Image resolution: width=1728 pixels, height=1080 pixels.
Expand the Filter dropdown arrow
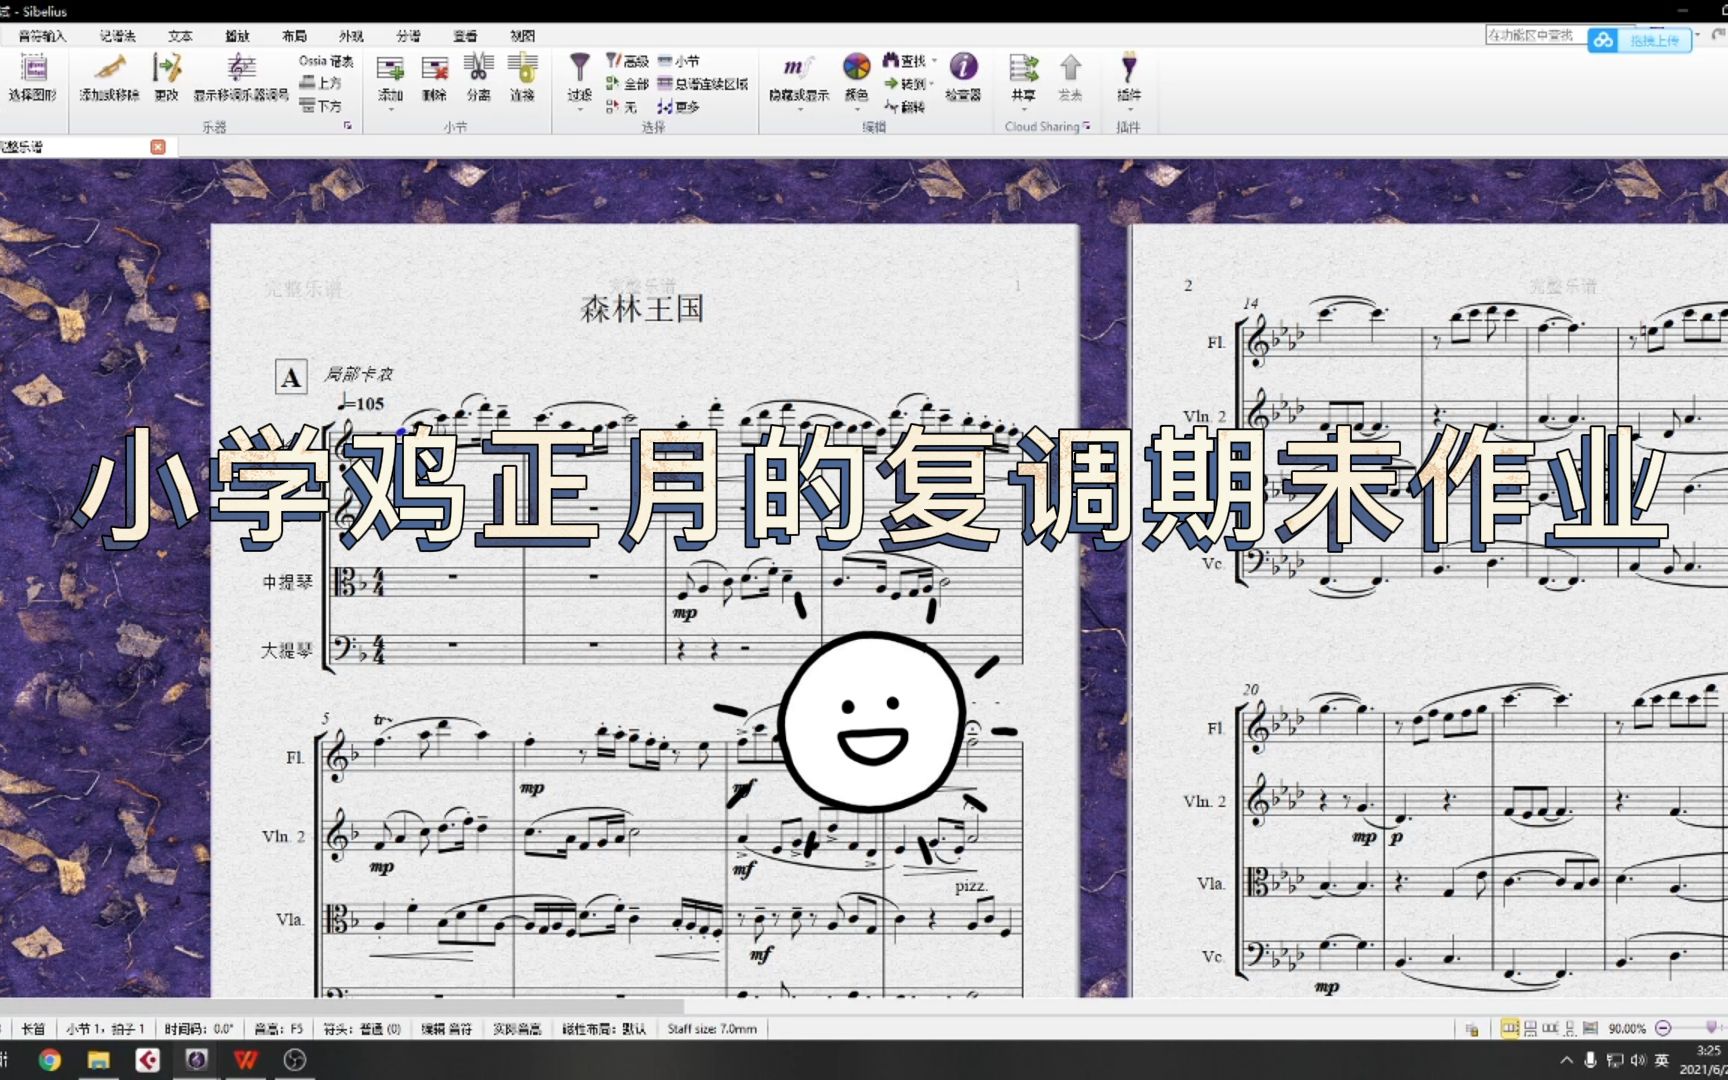click(580, 109)
